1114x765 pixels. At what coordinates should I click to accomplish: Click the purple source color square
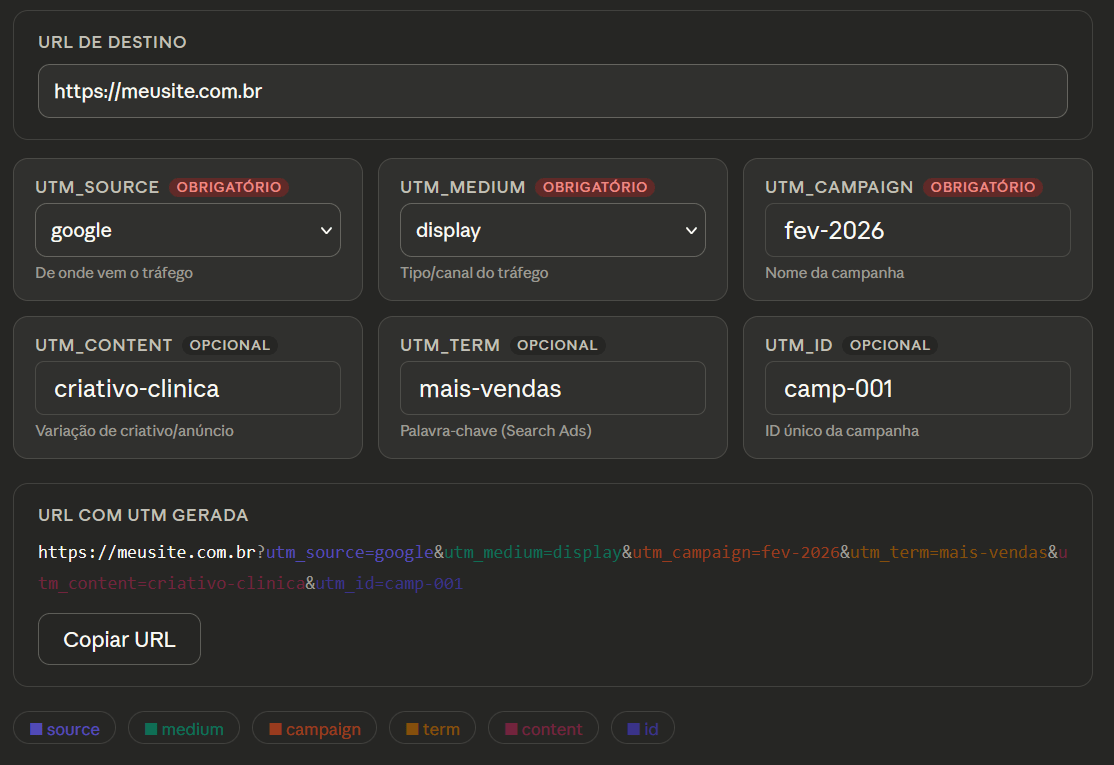coord(36,729)
